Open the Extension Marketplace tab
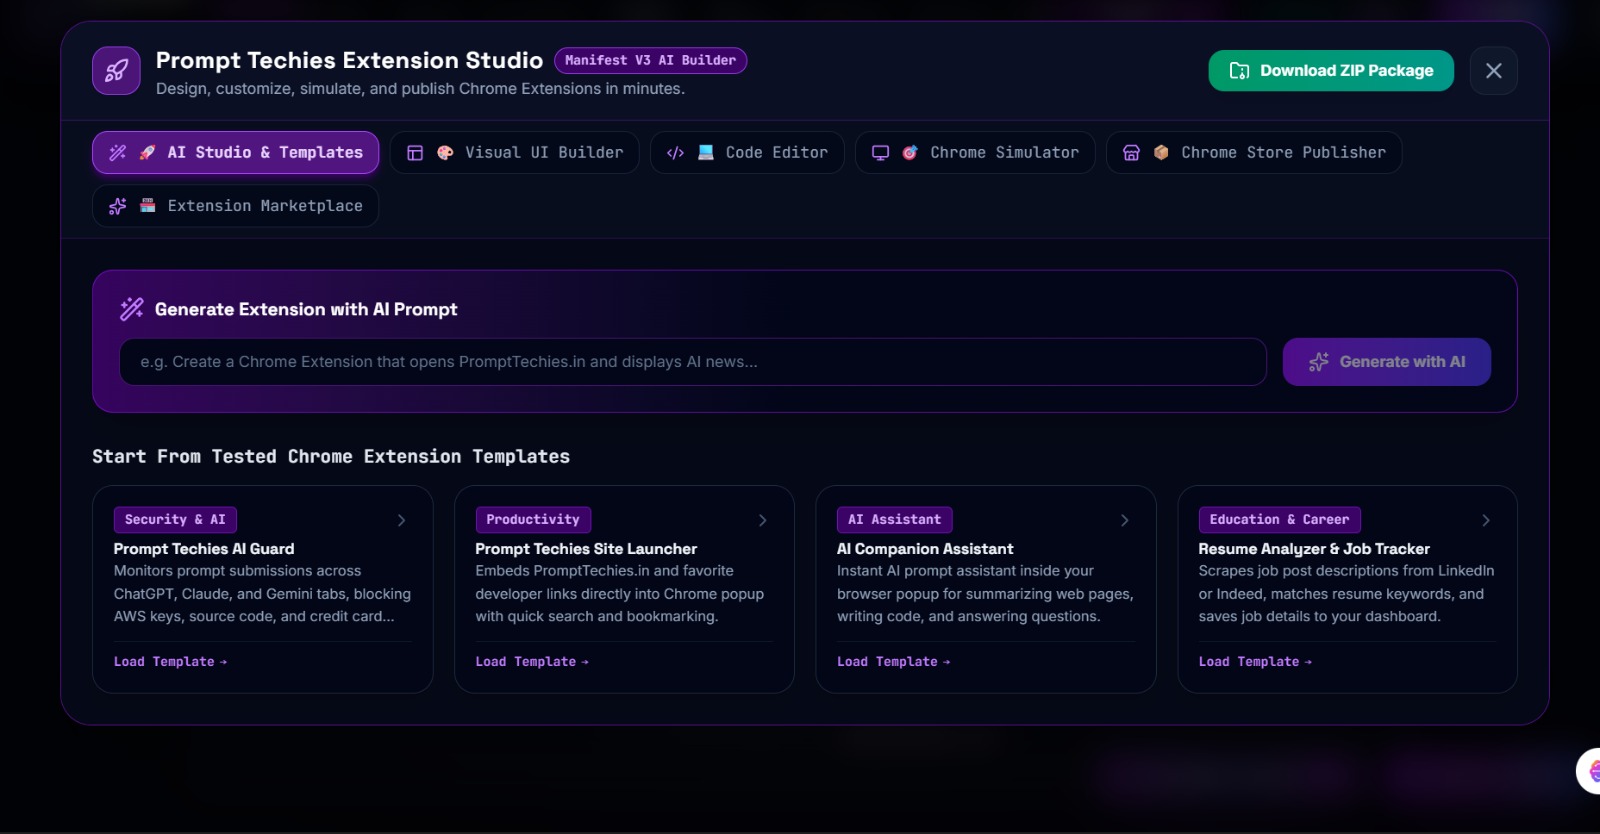This screenshot has width=1600, height=834. coord(236,206)
